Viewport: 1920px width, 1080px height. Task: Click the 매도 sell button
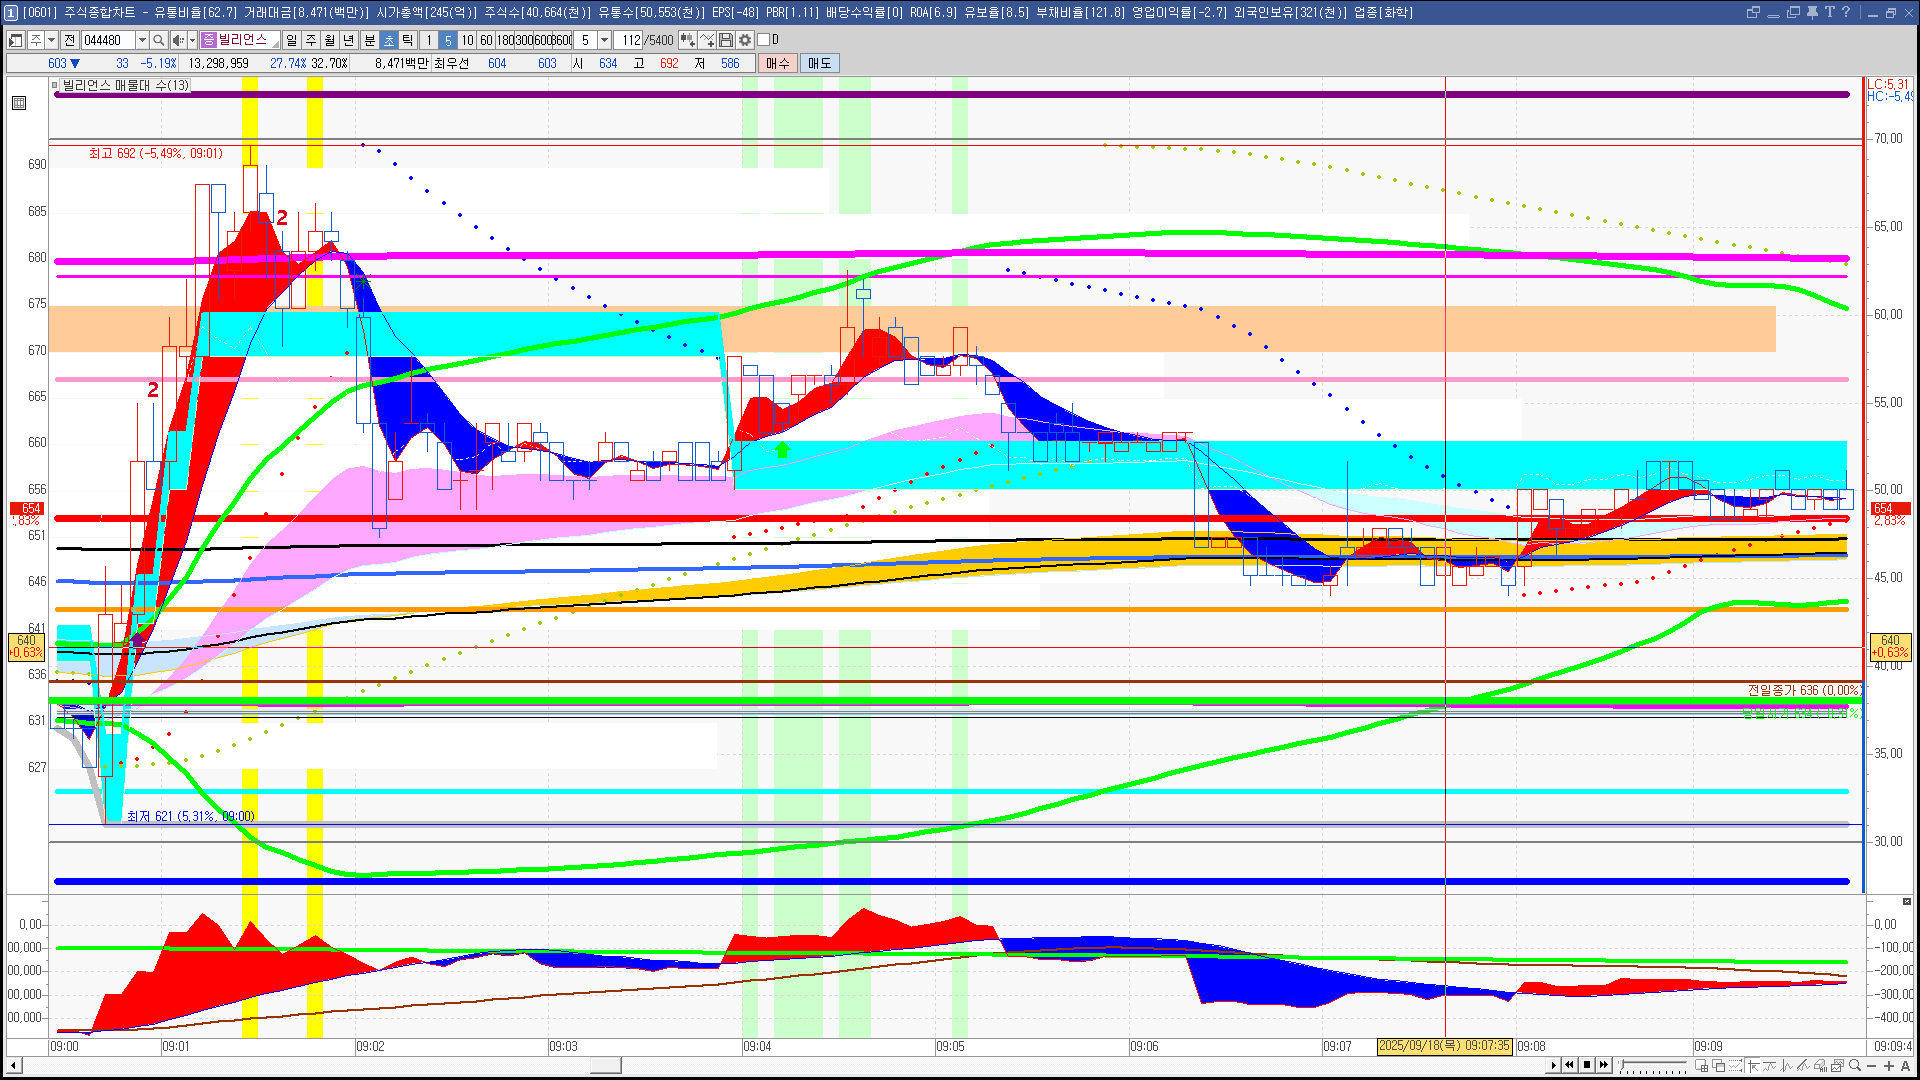point(819,63)
